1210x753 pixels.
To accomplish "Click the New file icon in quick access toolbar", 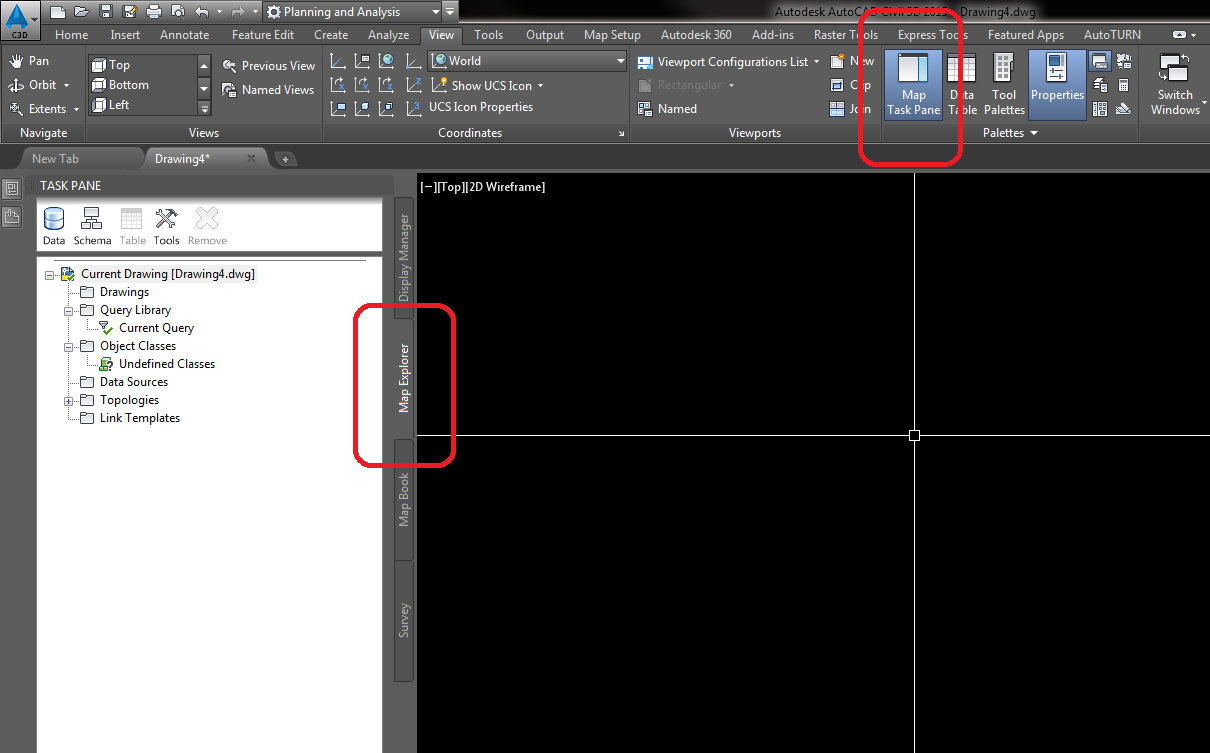I will (x=58, y=12).
